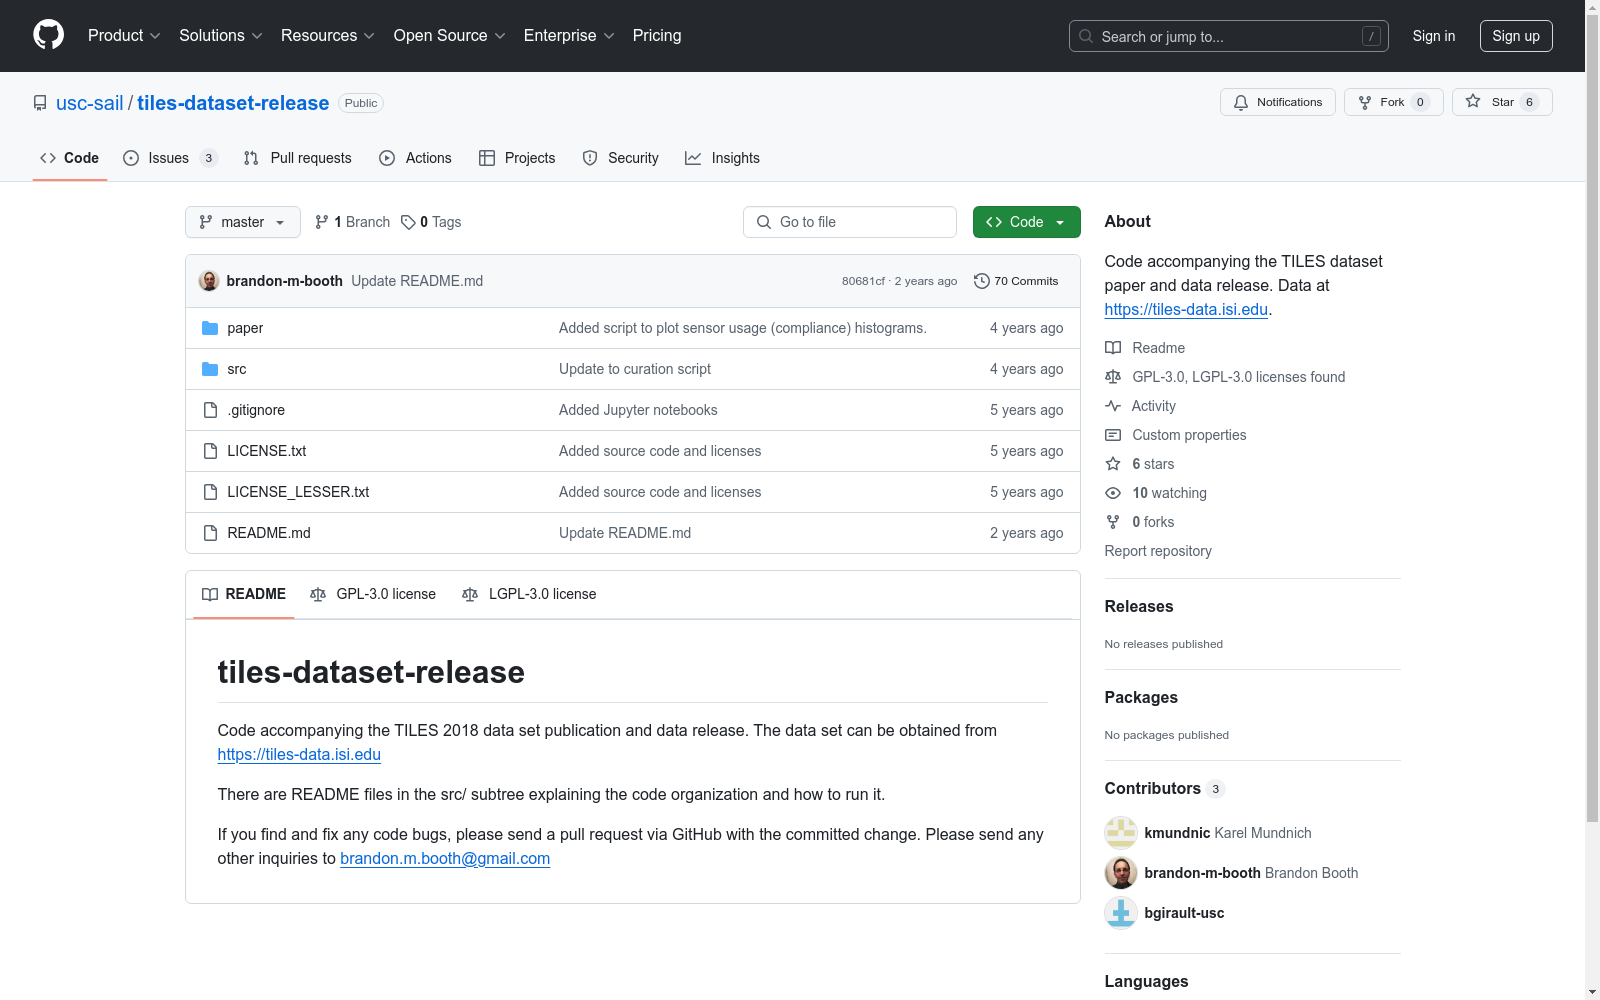Click the brandon.m.booth@gmail.com email link
The height and width of the screenshot is (1000, 1600).
[x=445, y=859]
